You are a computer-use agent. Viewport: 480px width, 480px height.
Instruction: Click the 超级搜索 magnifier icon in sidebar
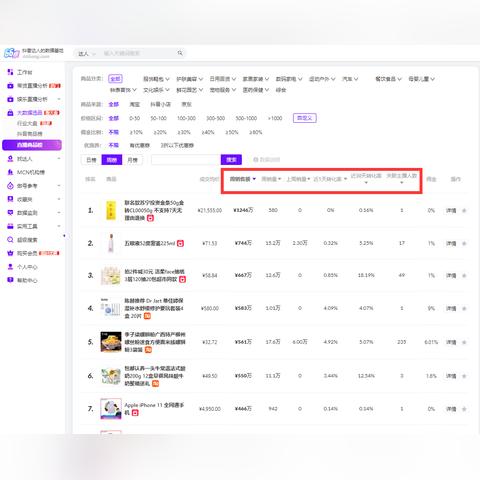[x=10, y=240]
